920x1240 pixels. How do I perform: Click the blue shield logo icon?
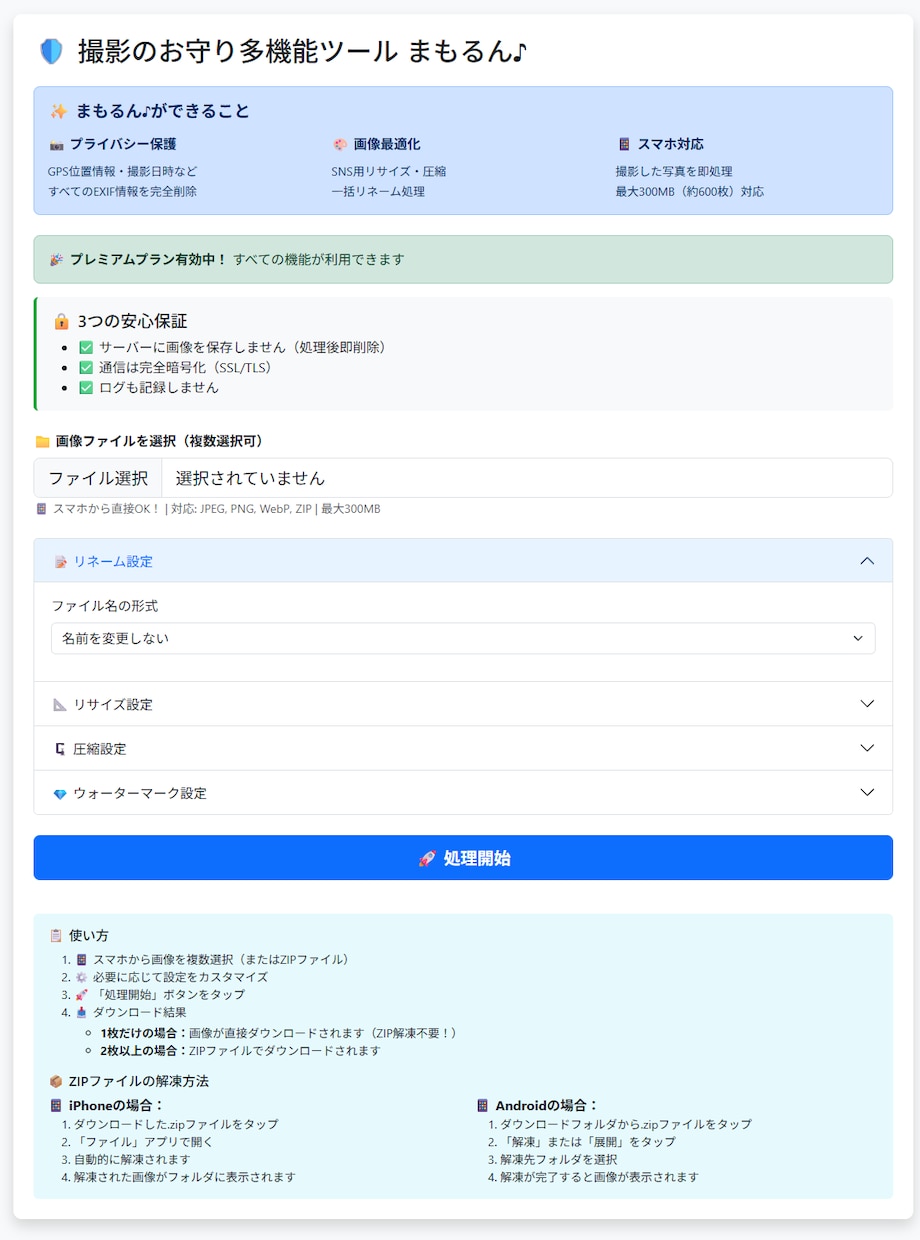(x=51, y=52)
